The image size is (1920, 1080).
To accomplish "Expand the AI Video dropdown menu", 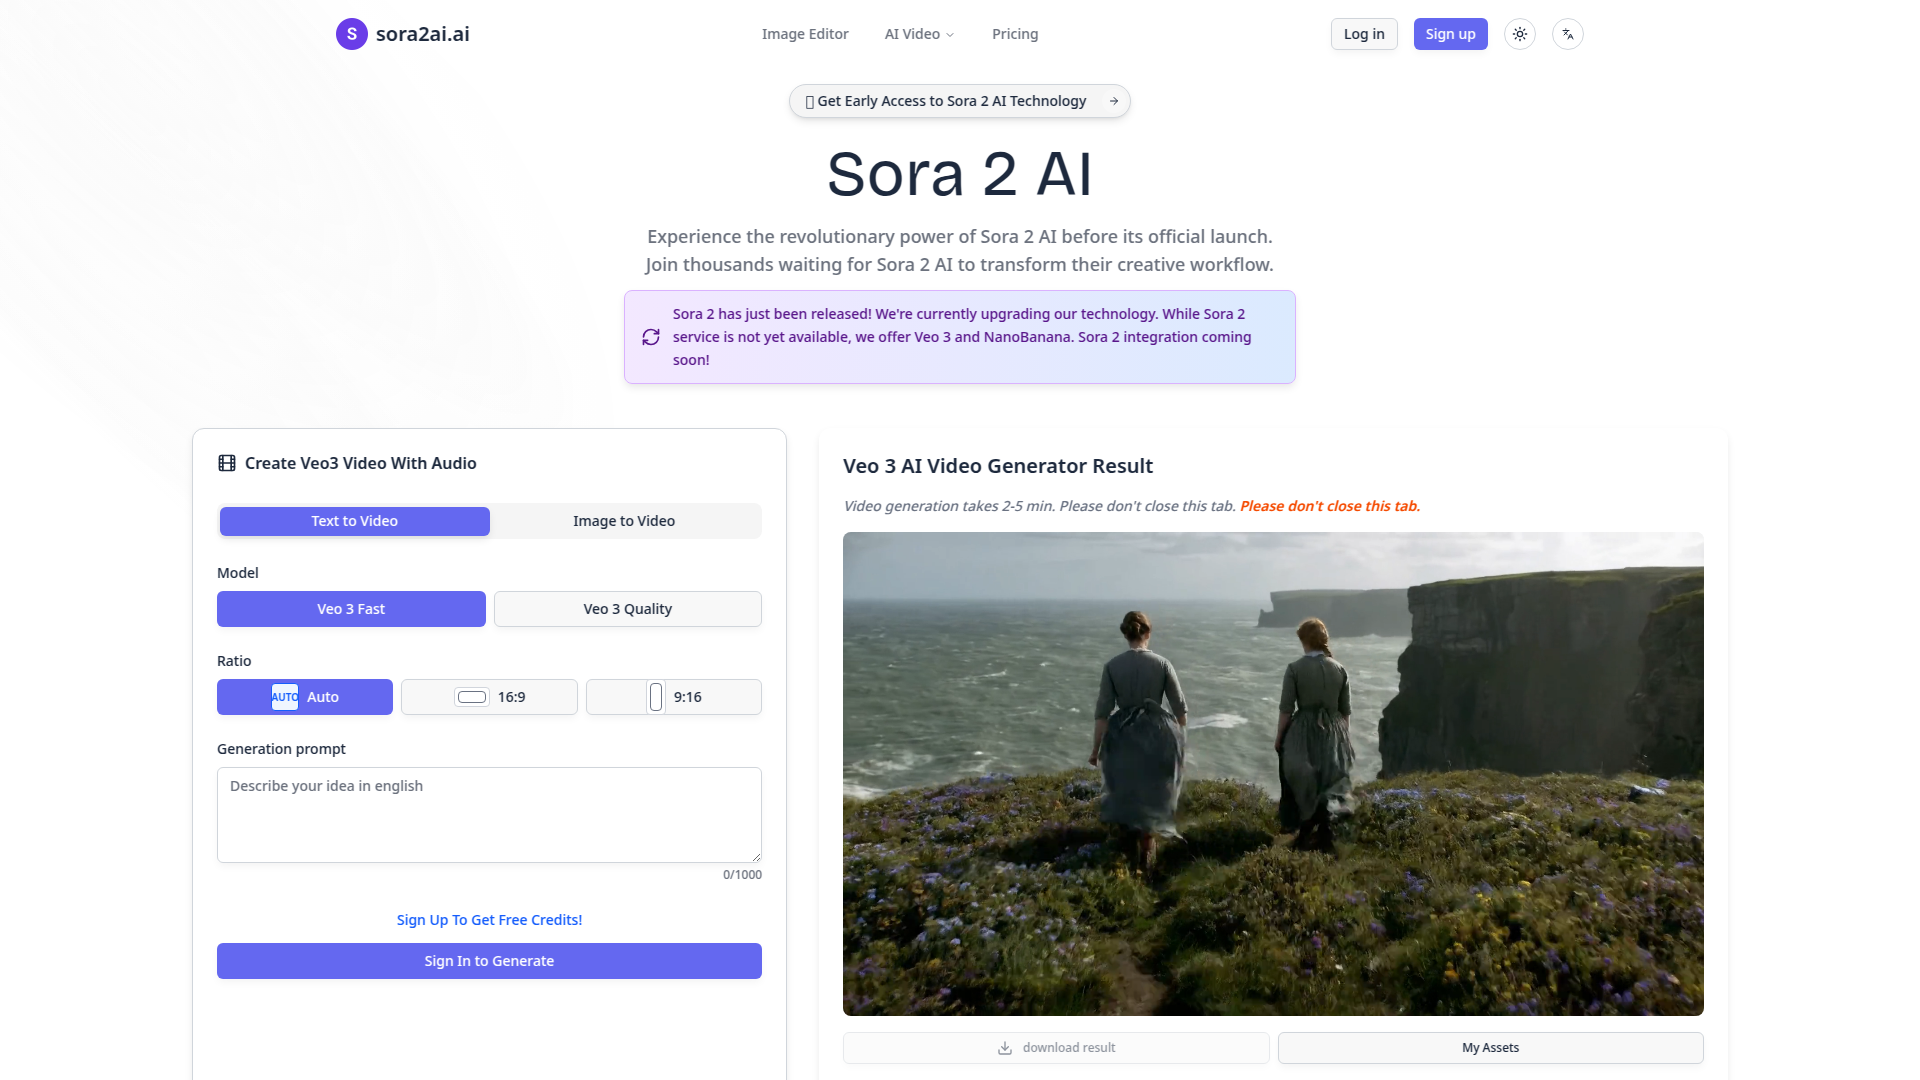I will [919, 34].
